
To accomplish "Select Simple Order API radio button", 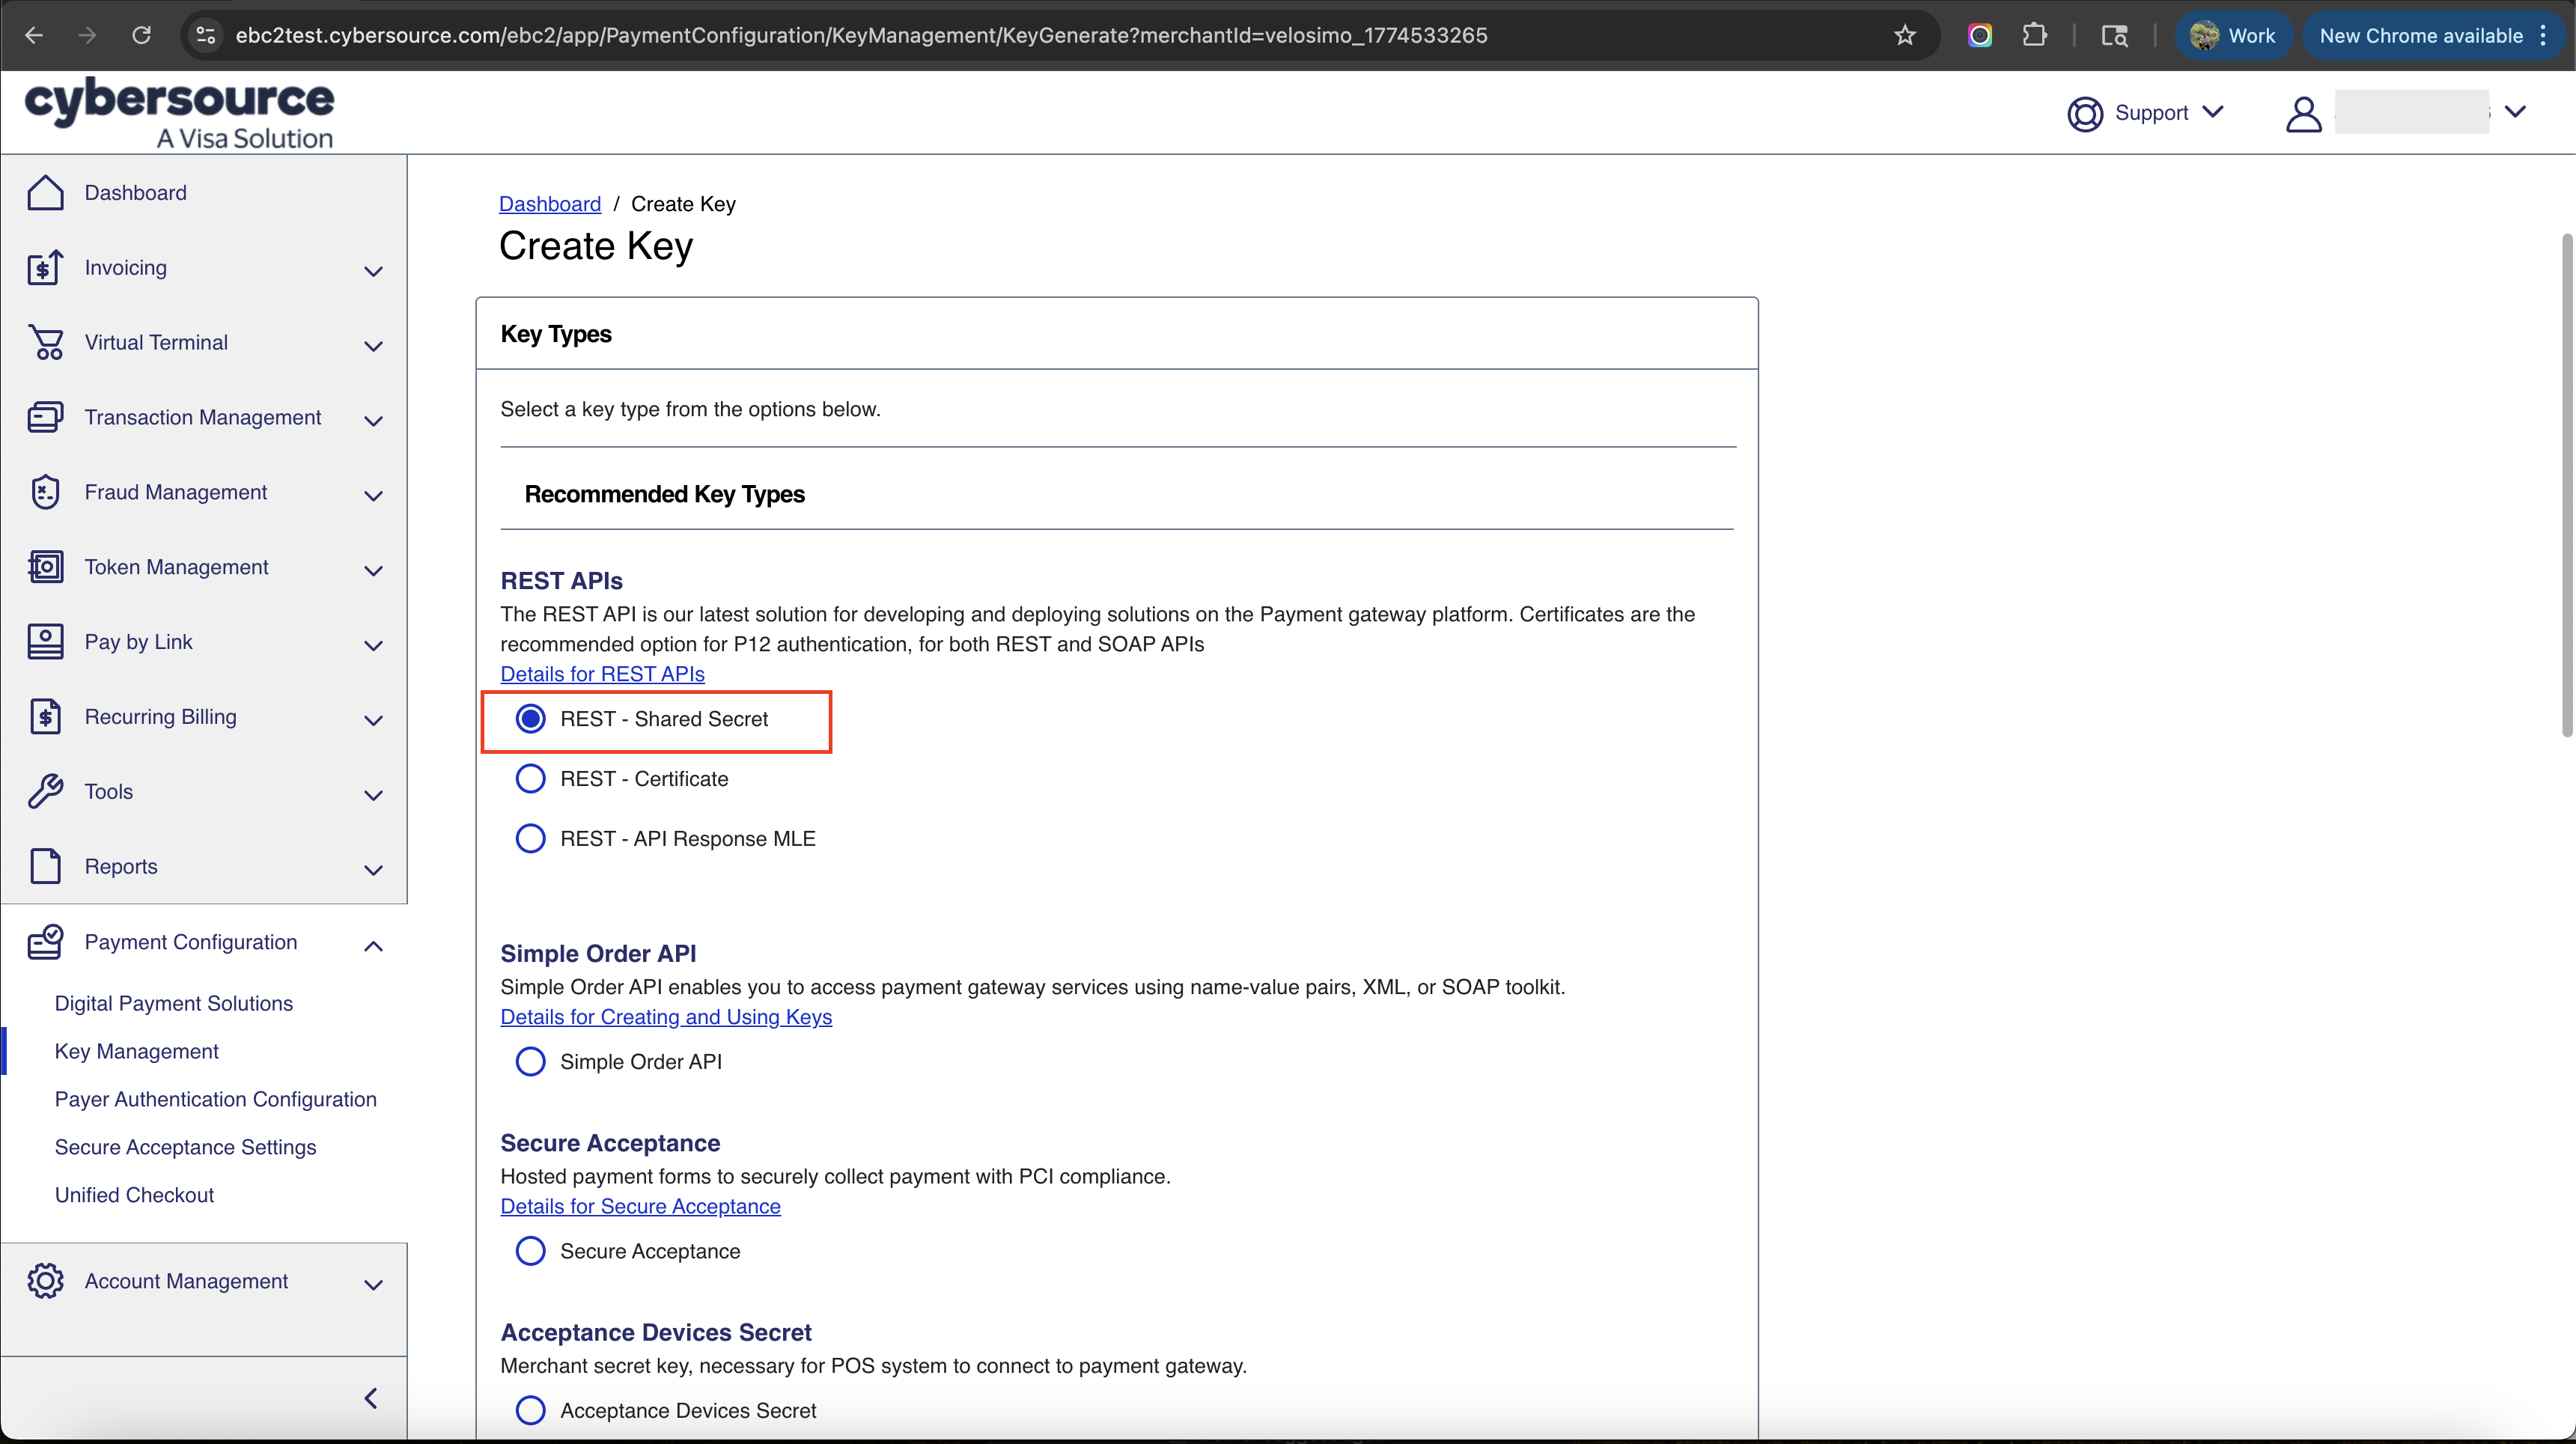I will tap(530, 1062).
